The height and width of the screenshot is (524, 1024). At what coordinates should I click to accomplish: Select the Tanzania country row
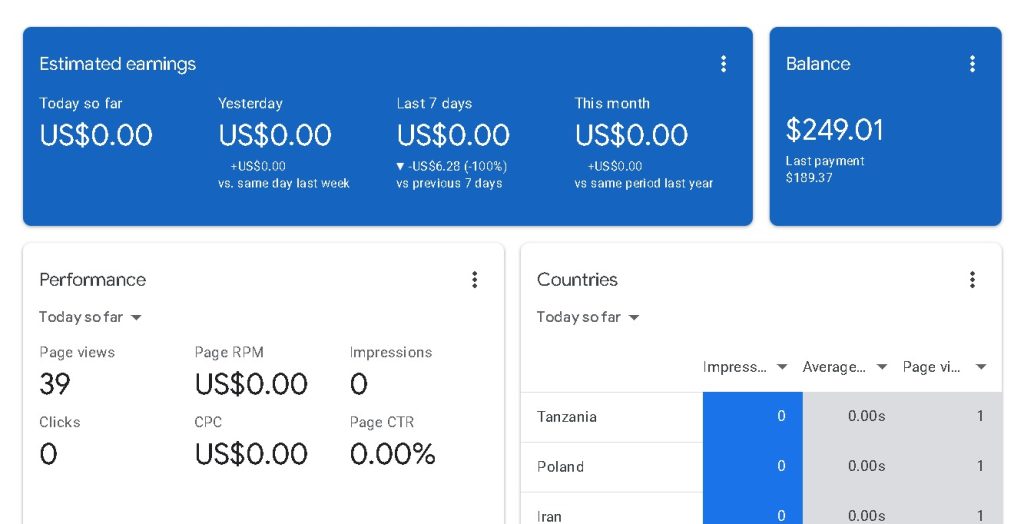pos(567,417)
